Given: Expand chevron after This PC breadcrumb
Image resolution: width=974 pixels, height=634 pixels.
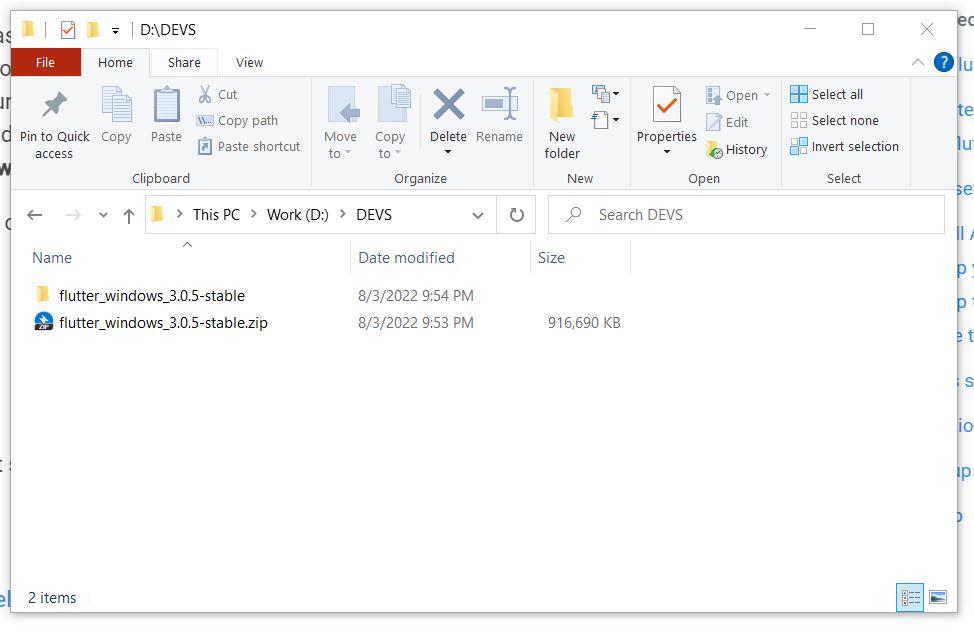Looking at the screenshot, I should [253, 214].
